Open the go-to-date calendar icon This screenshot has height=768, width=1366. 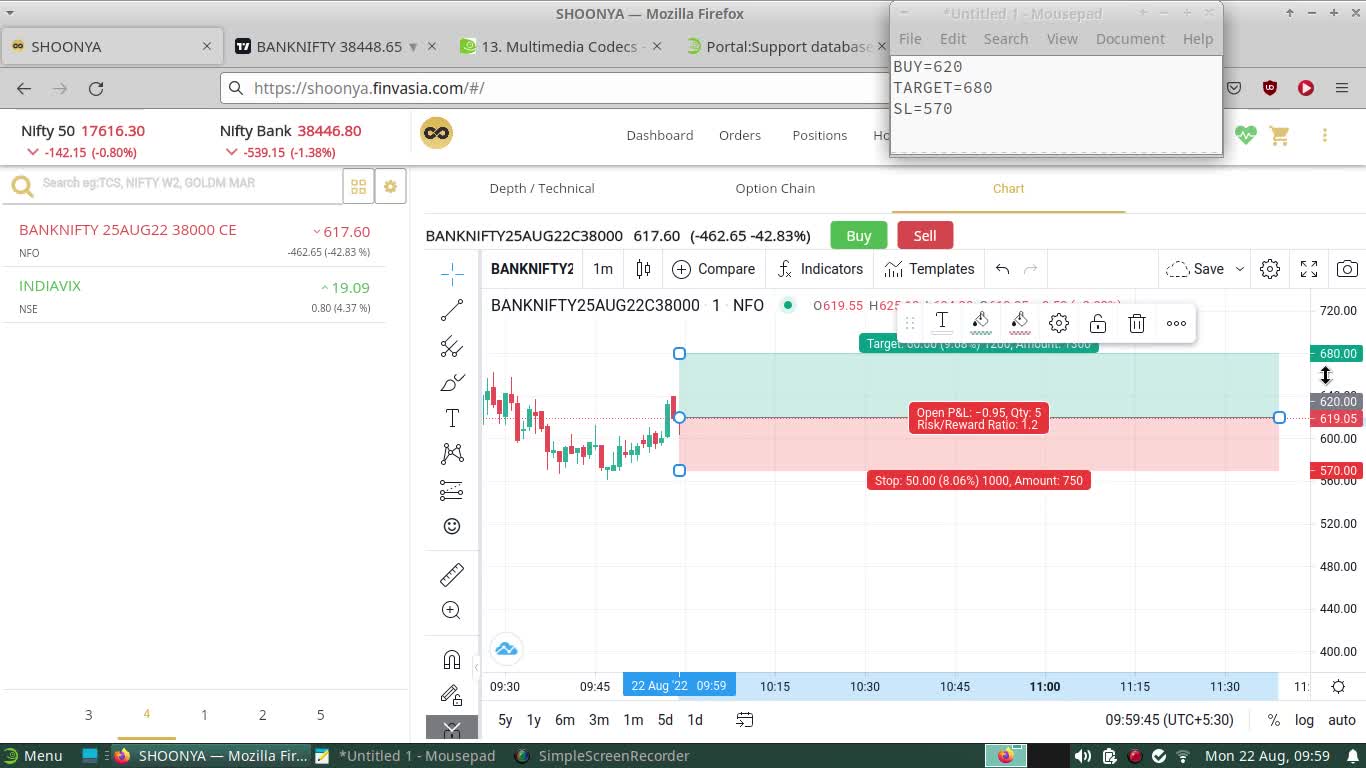[x=745, y=720]
